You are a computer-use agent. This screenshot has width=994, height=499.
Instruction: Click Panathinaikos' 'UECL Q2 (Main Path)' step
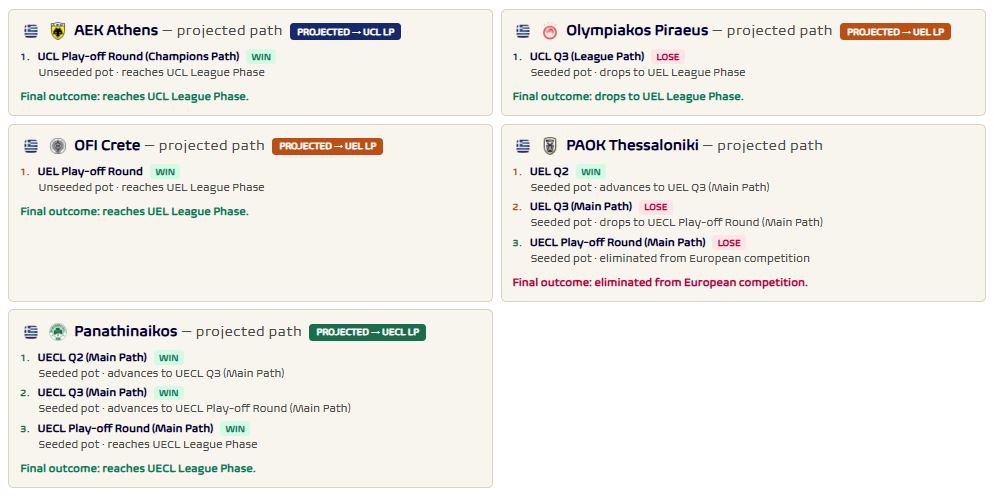click(x=92, y=357)
